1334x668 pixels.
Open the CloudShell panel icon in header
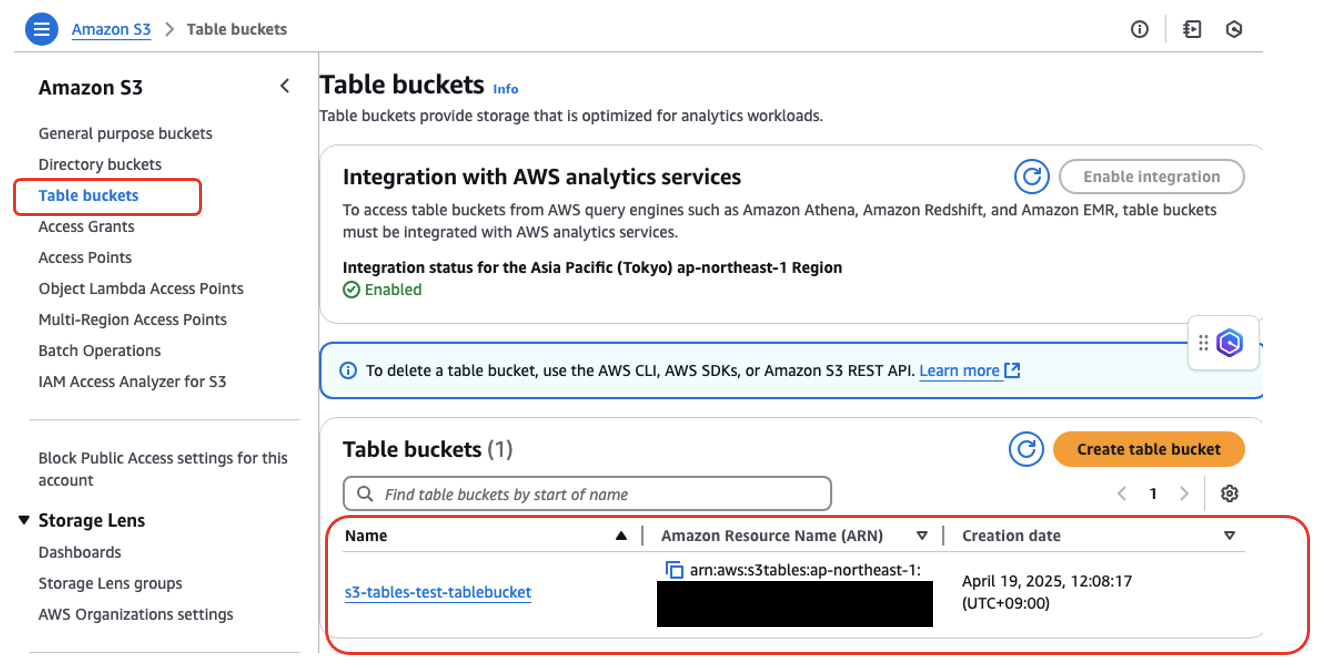pos(1191,29)
